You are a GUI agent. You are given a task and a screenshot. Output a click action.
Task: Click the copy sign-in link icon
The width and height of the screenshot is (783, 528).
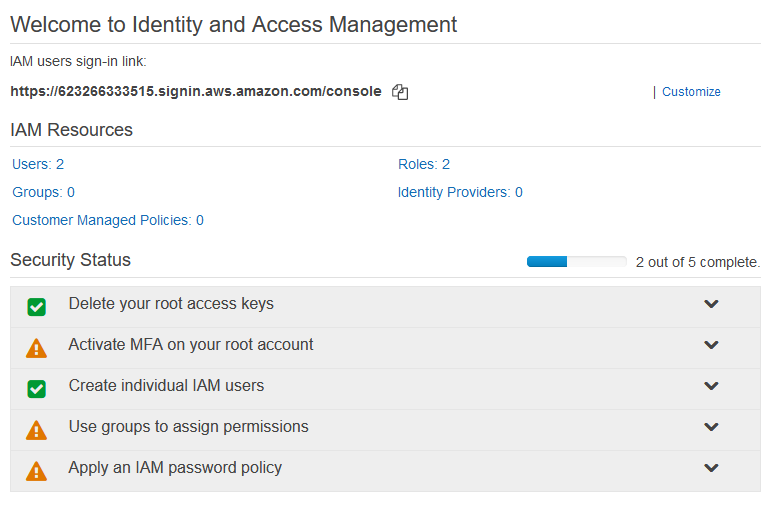click(x=400, y=92)
